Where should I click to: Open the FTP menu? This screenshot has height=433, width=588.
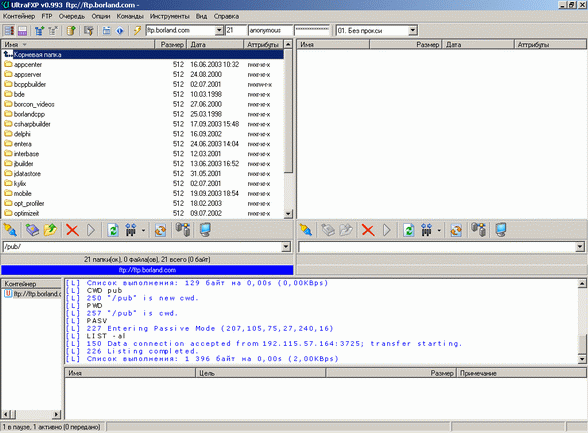click(47, 16)
